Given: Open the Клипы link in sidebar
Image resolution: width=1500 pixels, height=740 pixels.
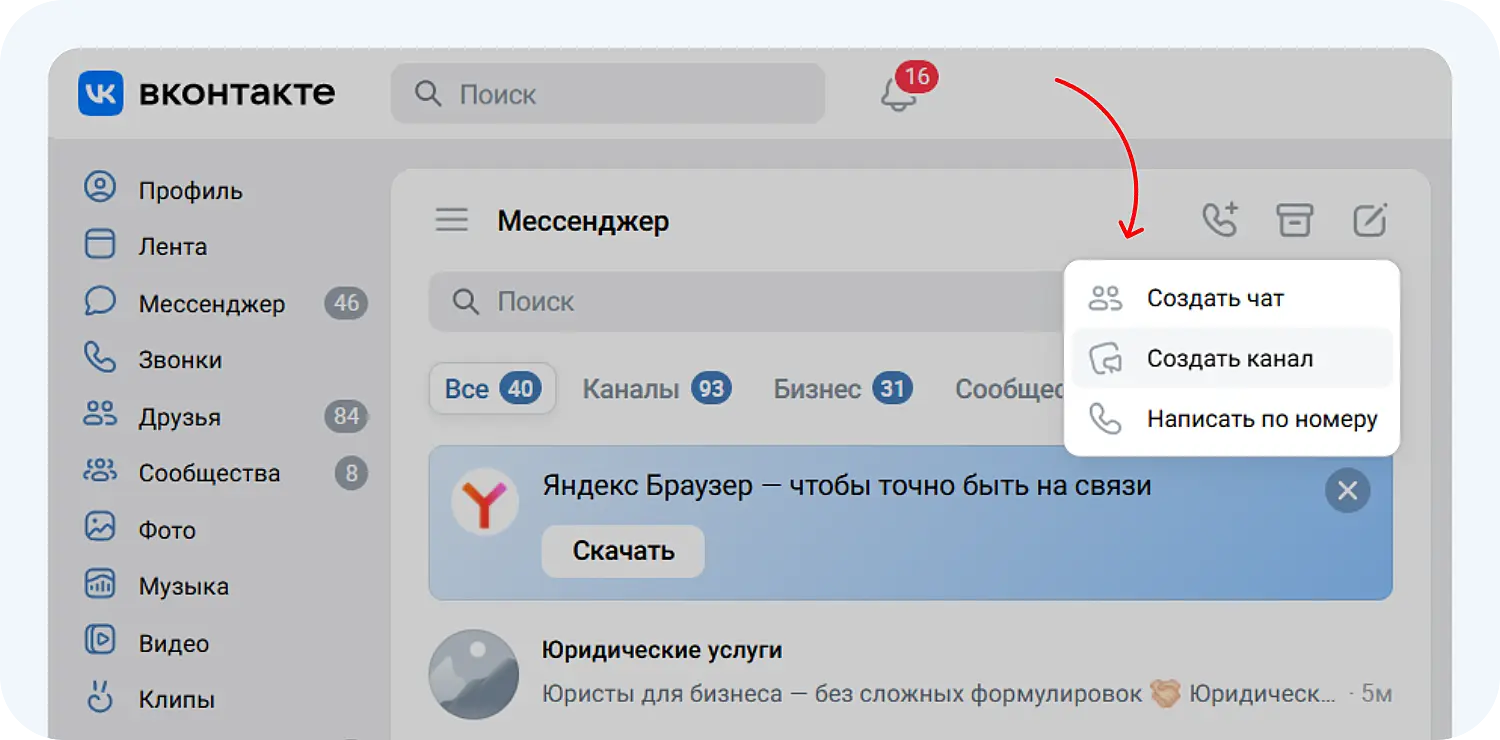Looking at the screenshot, I should 177,700.
